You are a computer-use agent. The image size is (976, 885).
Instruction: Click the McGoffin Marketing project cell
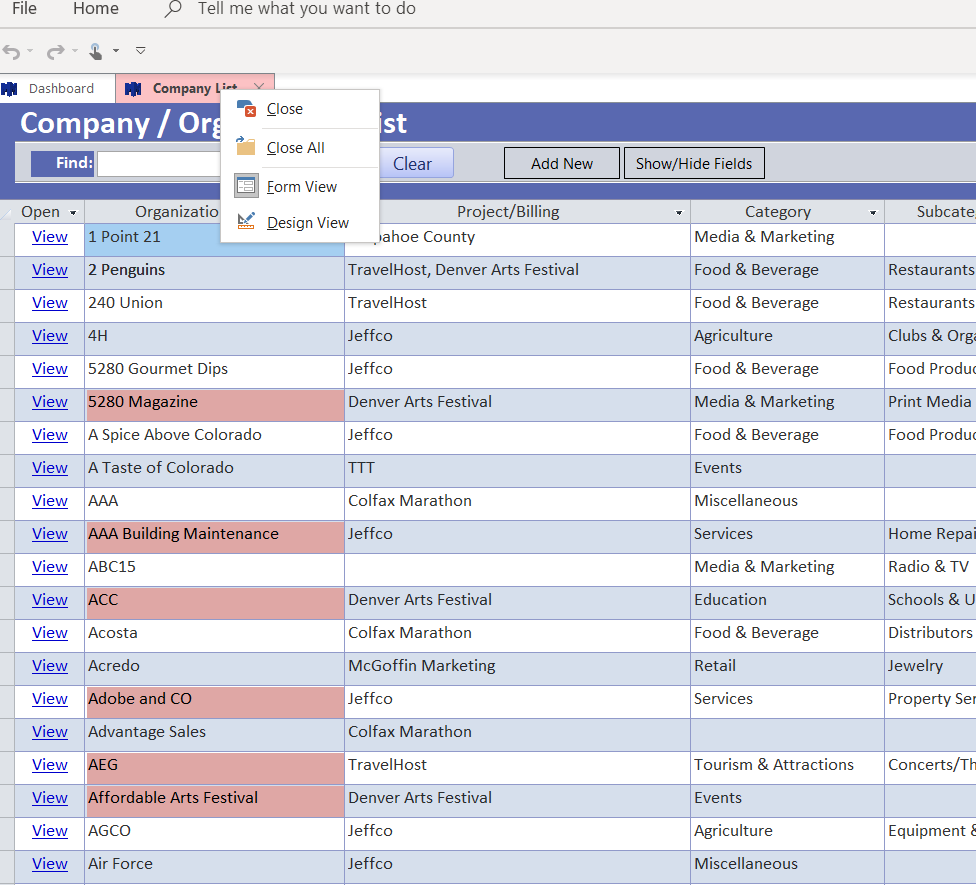coord(517,669)
